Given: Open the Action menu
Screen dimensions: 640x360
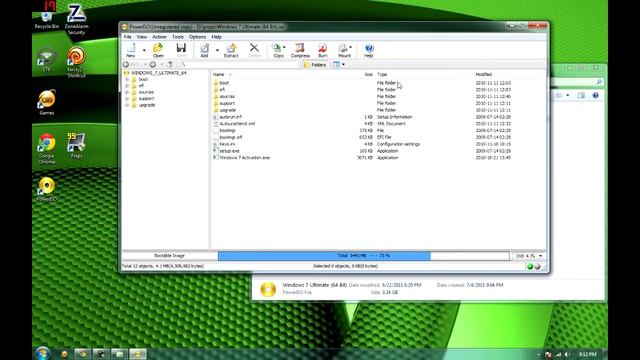Looking at the screenshot, I should 159,37.
